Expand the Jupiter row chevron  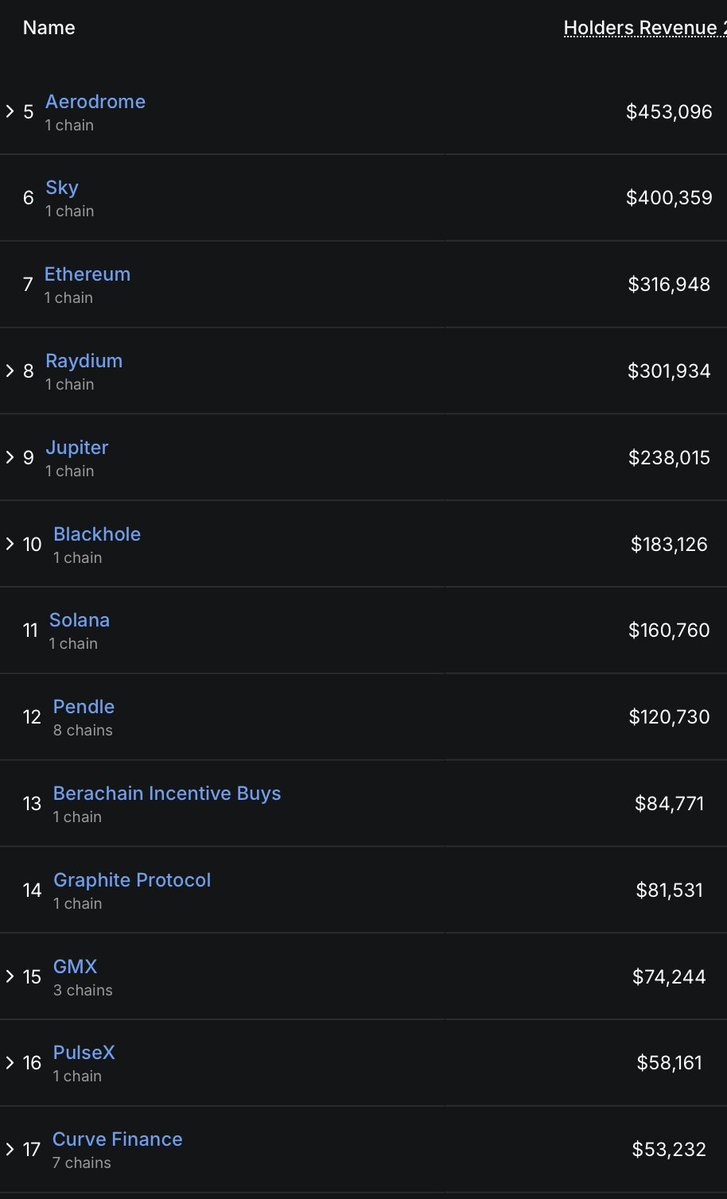[x=10, y=457]
